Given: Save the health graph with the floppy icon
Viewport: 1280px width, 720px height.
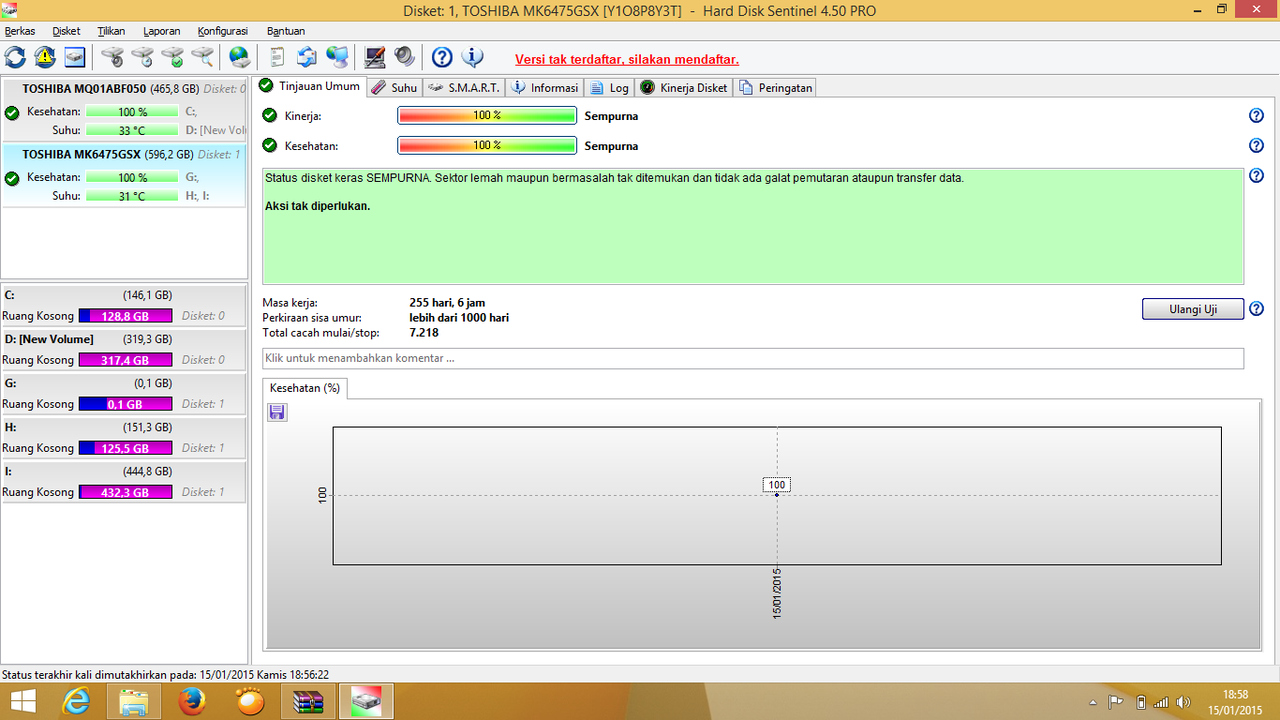Looking at the screenshot, I should pyautogui.click(x=277, y=412).
